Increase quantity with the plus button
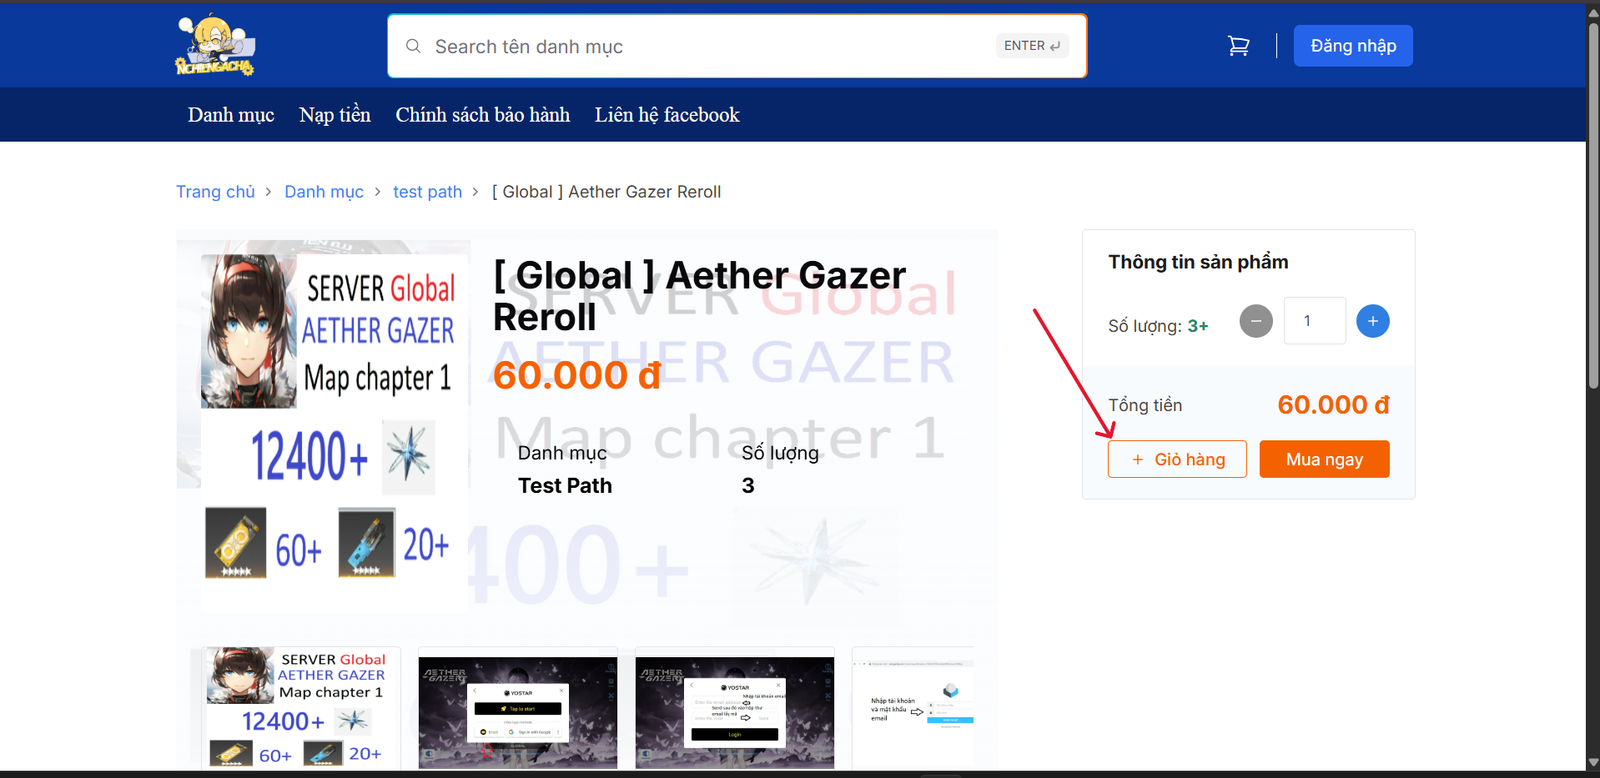 pos(1372,321)
